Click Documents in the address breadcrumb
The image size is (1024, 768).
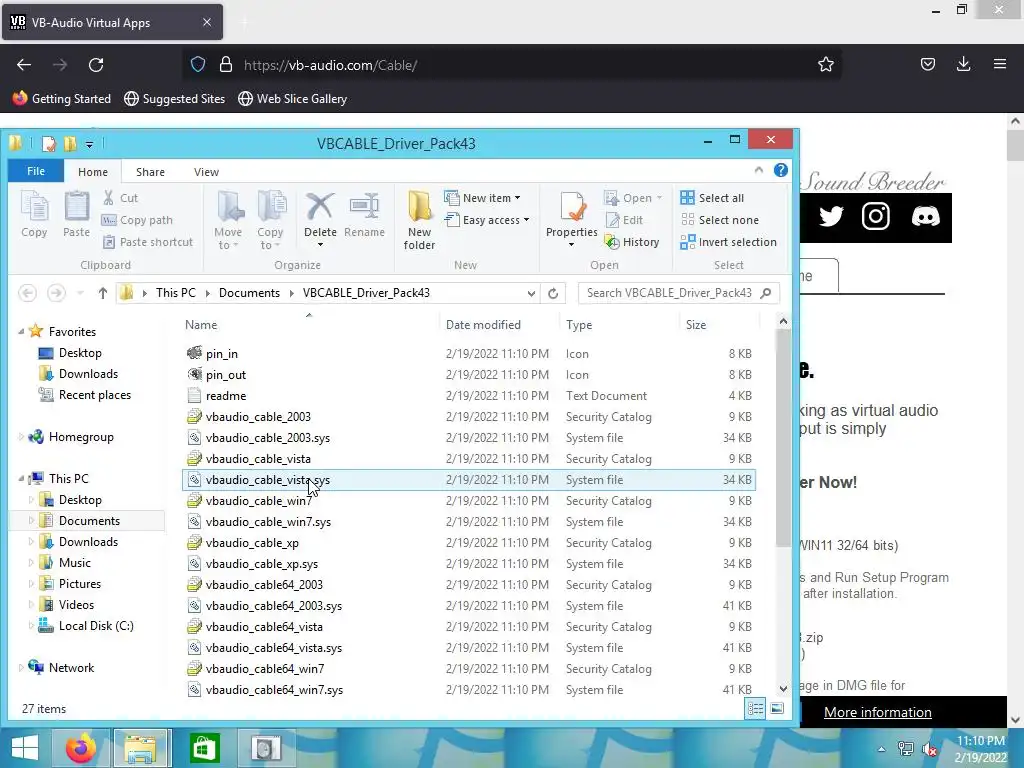pos(249,293)
